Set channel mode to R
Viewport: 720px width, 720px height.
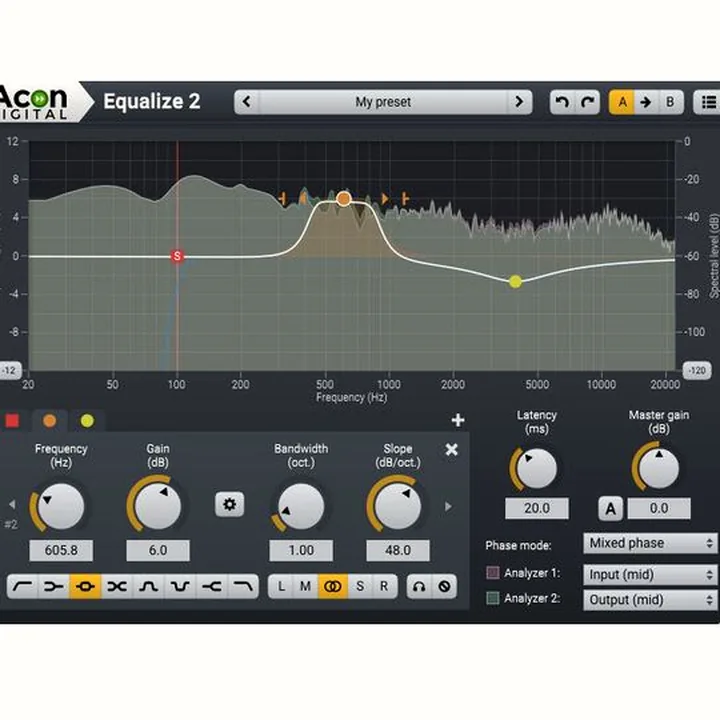384,586
